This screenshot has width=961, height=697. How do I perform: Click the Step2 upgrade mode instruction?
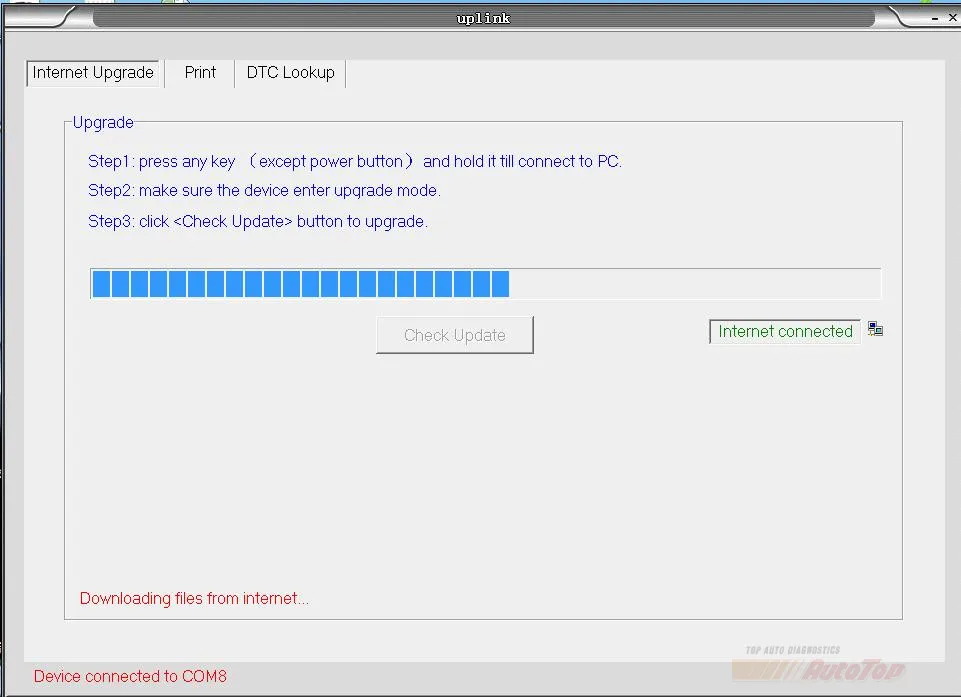(264, 191)
